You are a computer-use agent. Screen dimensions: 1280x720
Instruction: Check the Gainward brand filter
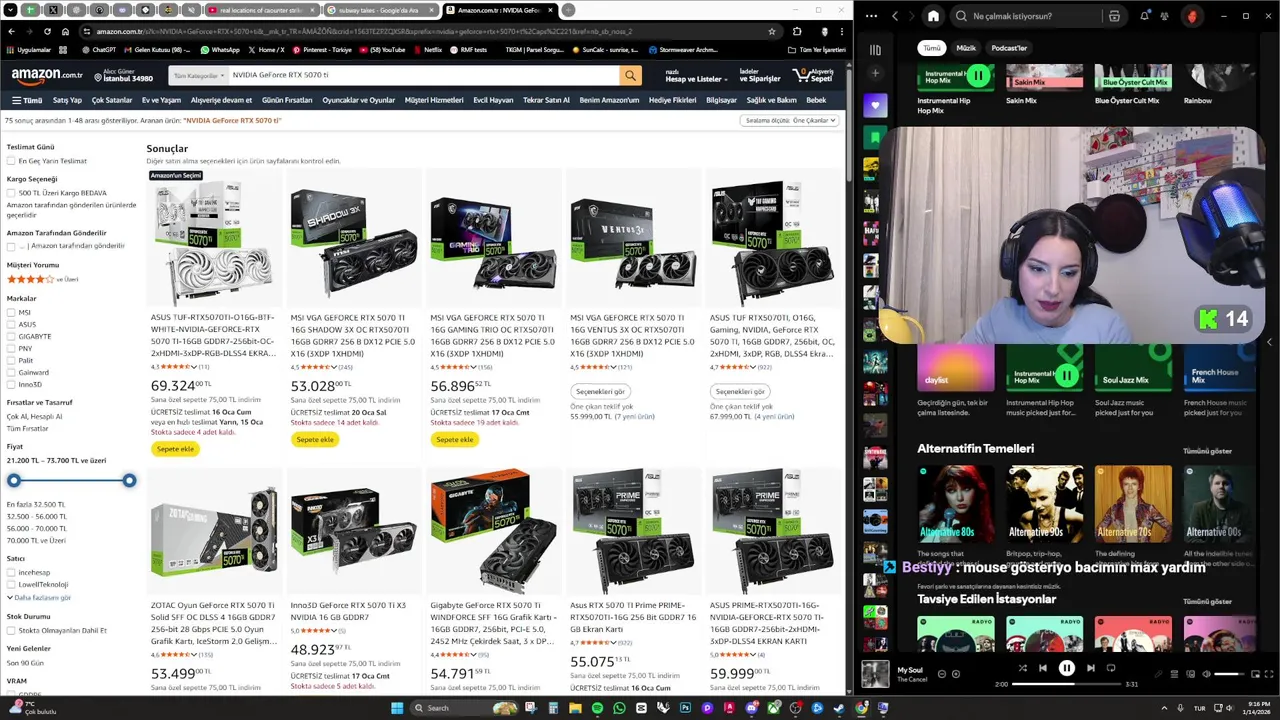(x=10, y=372)
